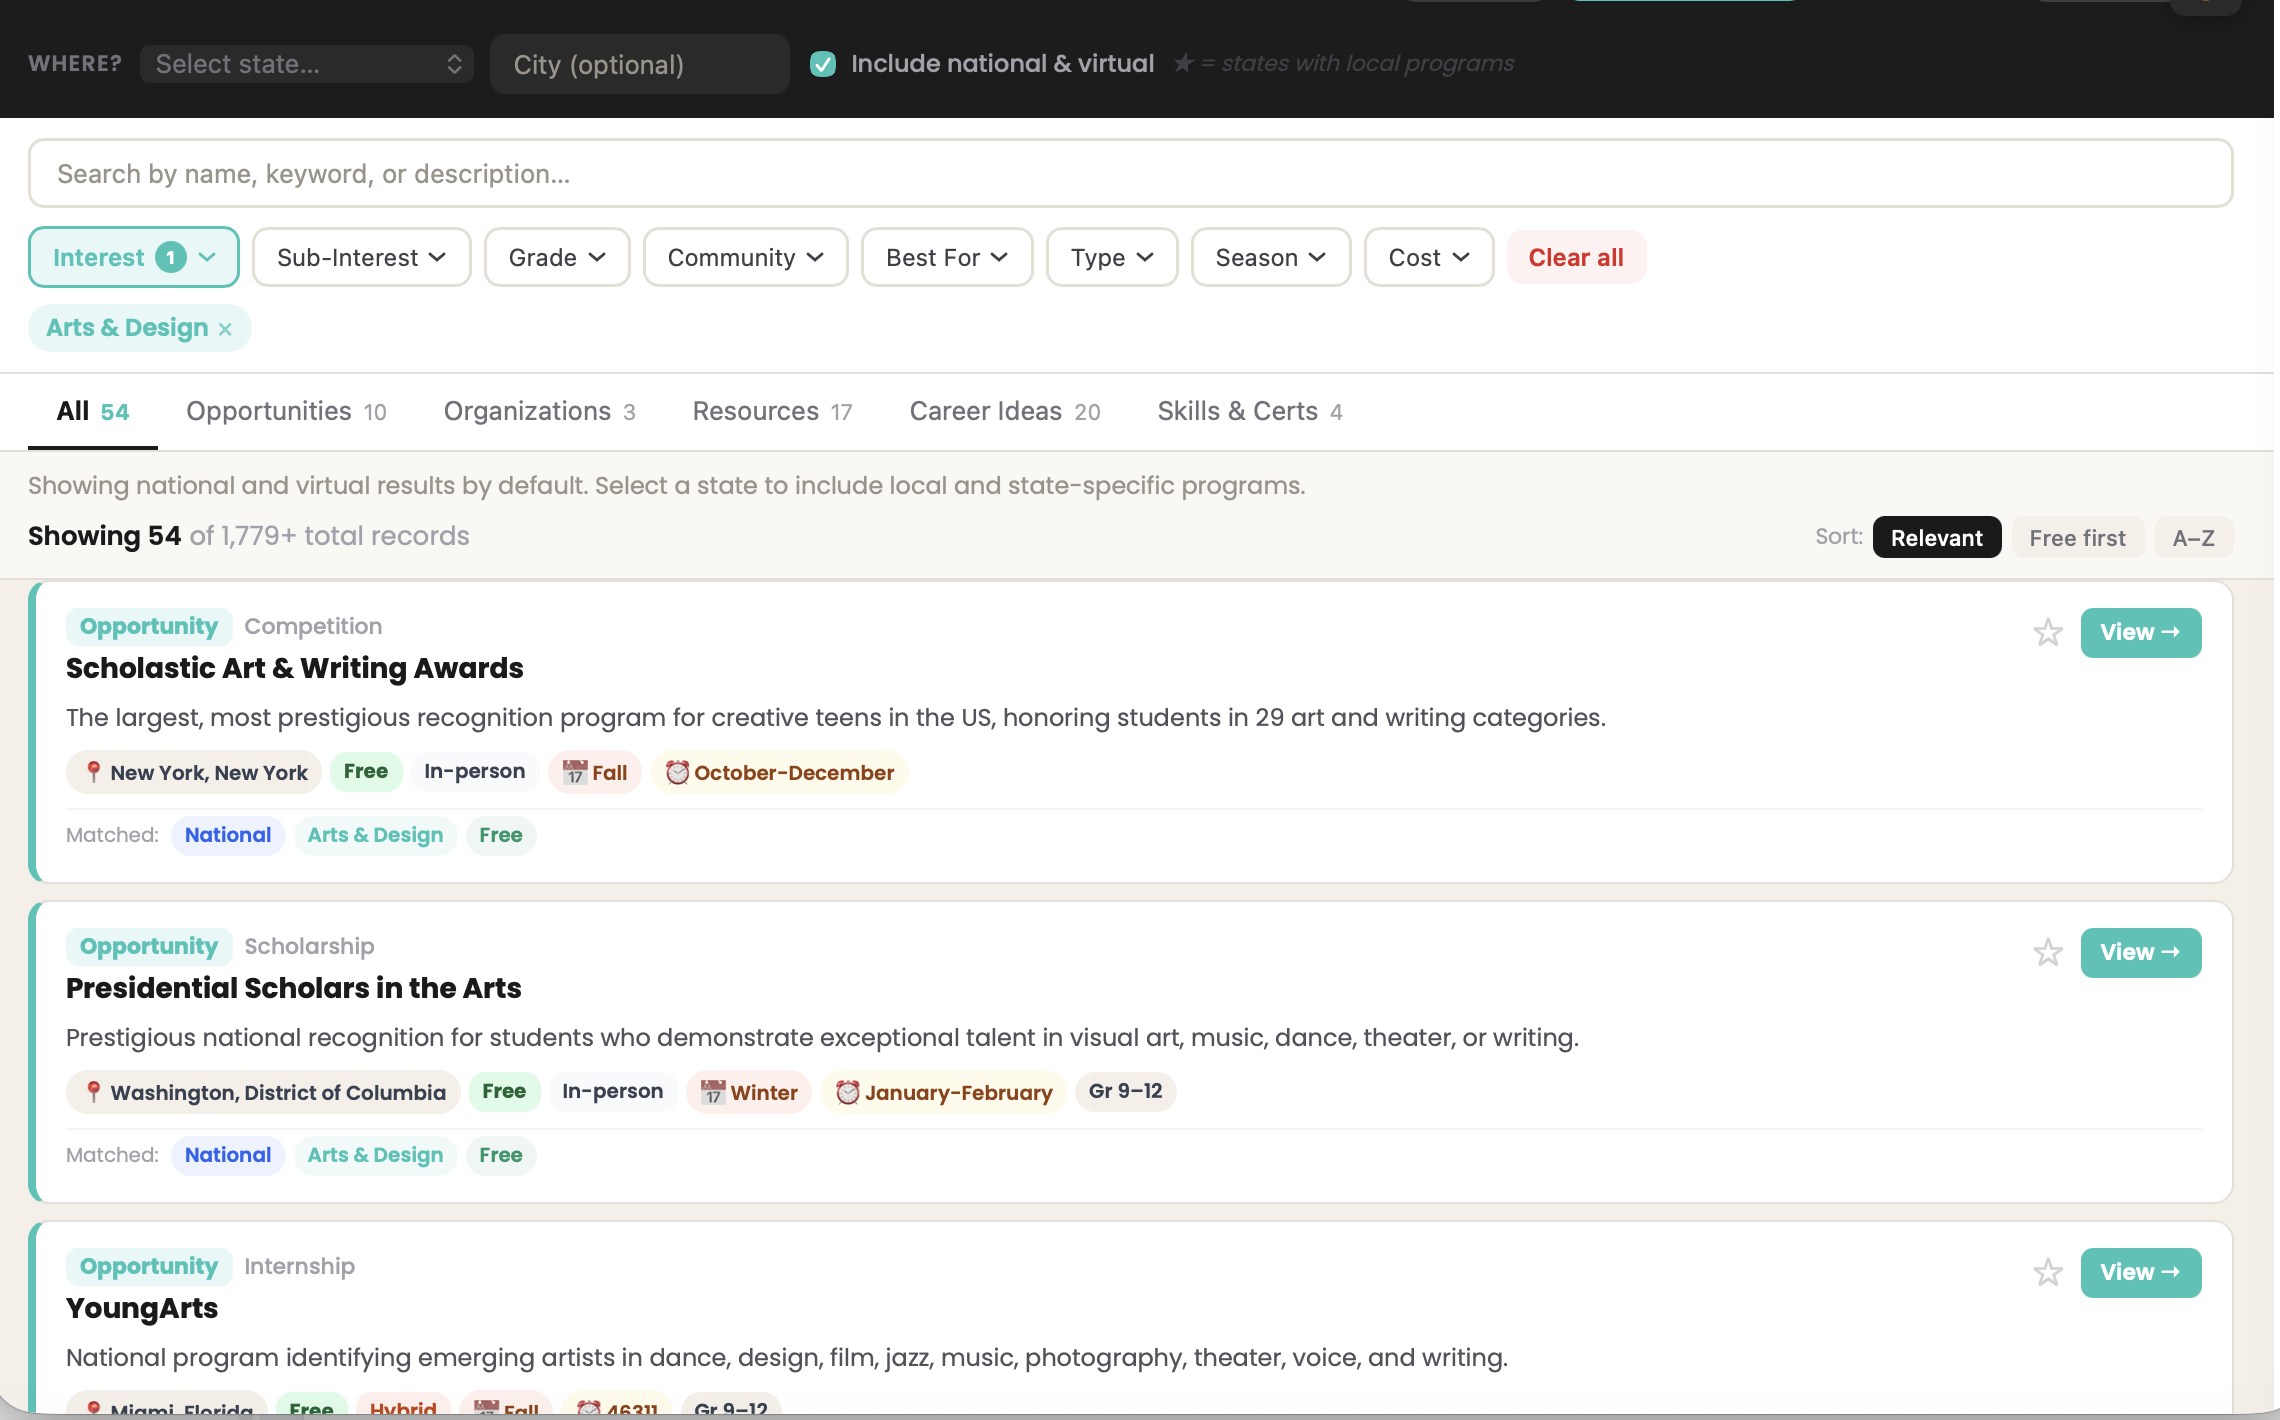Click the name, keyword, or description search box

(1130, 173)
